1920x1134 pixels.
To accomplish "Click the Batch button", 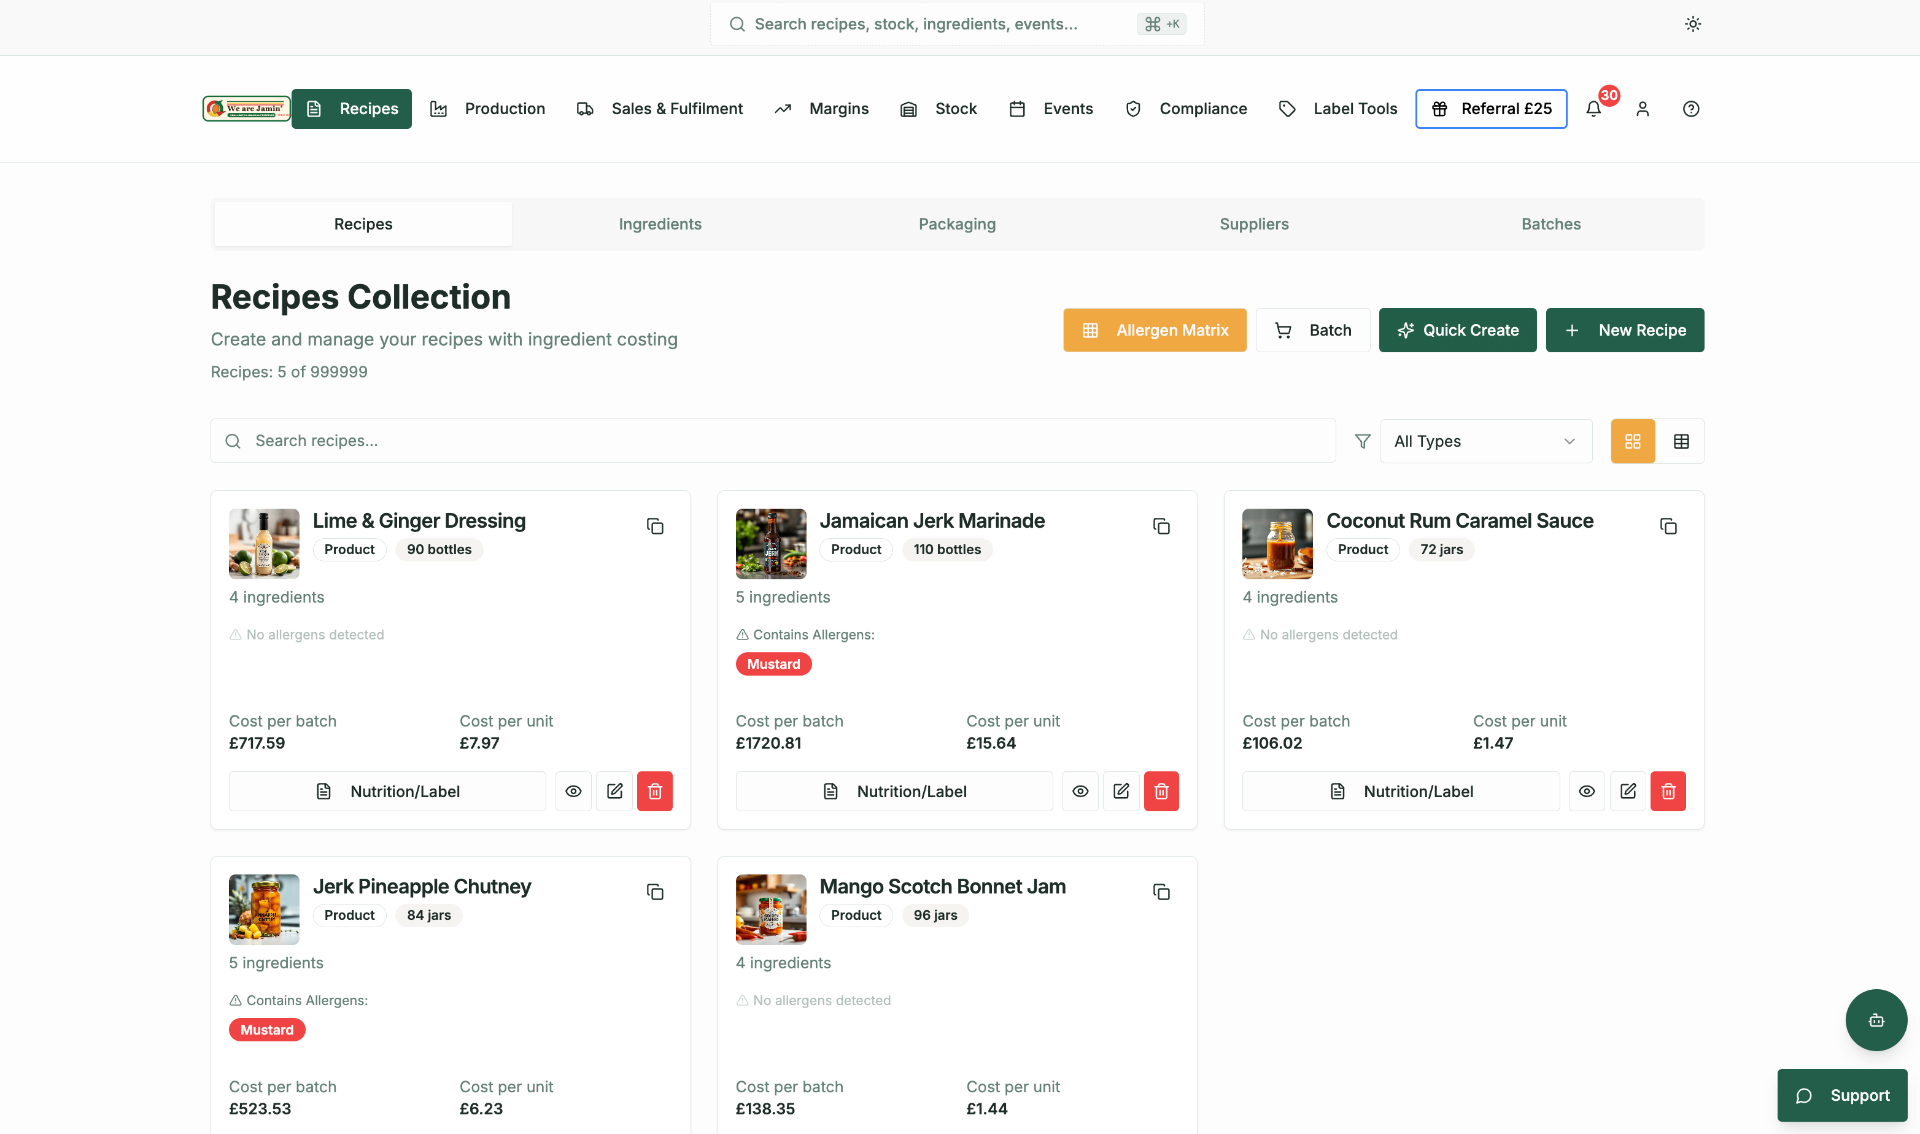I will point(1313,330).
